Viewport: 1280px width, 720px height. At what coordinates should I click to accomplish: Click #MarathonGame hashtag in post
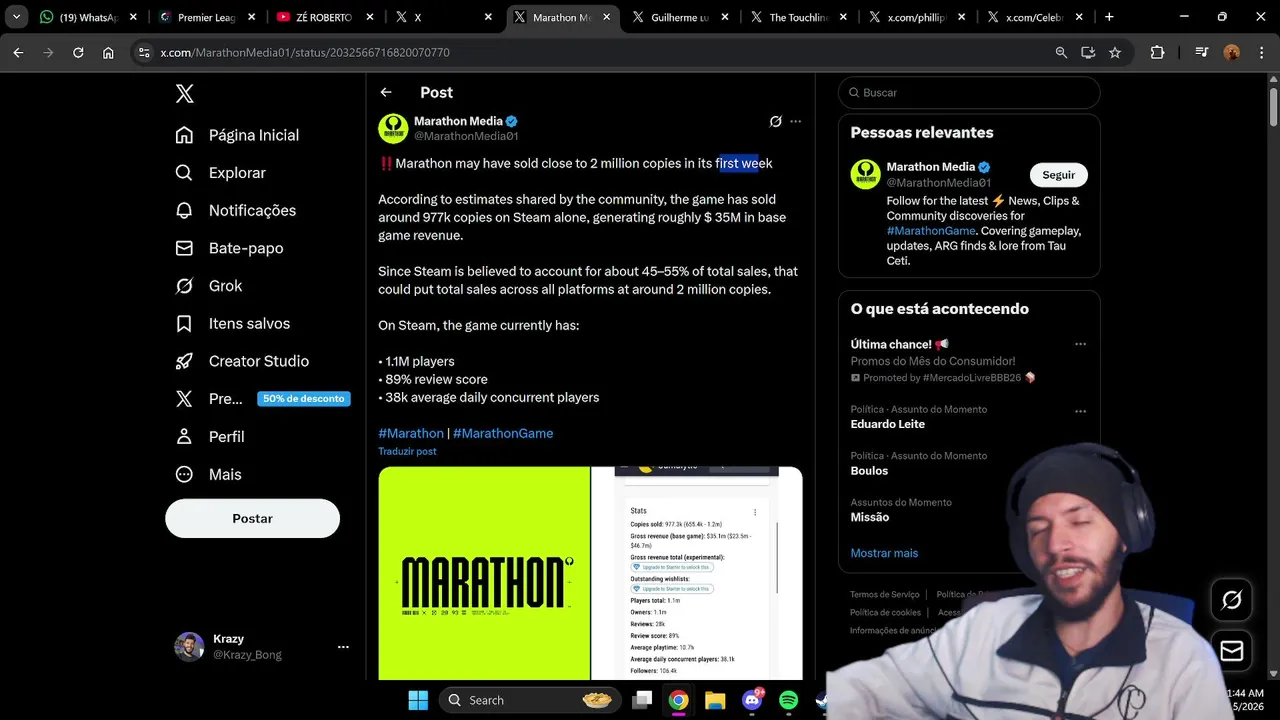pyautogui.click(x=503, y=433)
